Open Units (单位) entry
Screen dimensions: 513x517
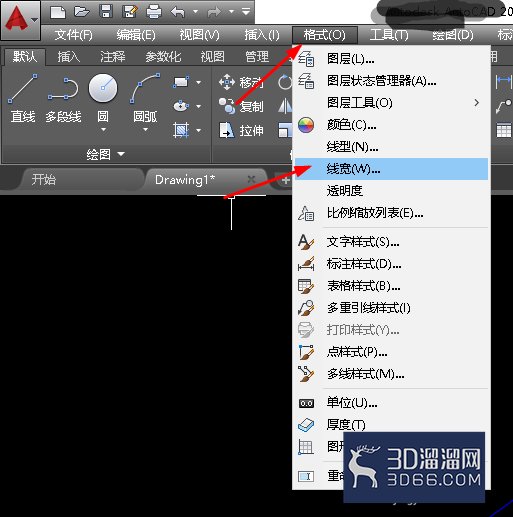click(391, 403)
